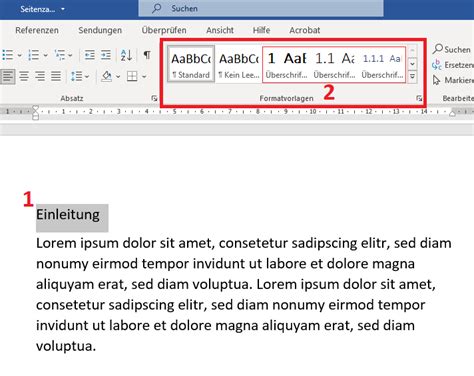Apply the Standard style

[x=191, y=64]
